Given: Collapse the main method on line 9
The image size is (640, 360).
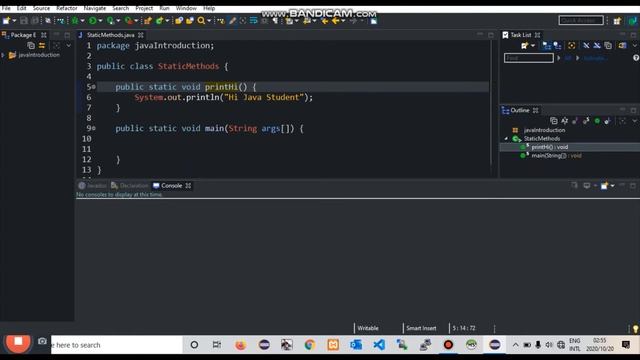Looking at the screenshot, I should [94, 128].
